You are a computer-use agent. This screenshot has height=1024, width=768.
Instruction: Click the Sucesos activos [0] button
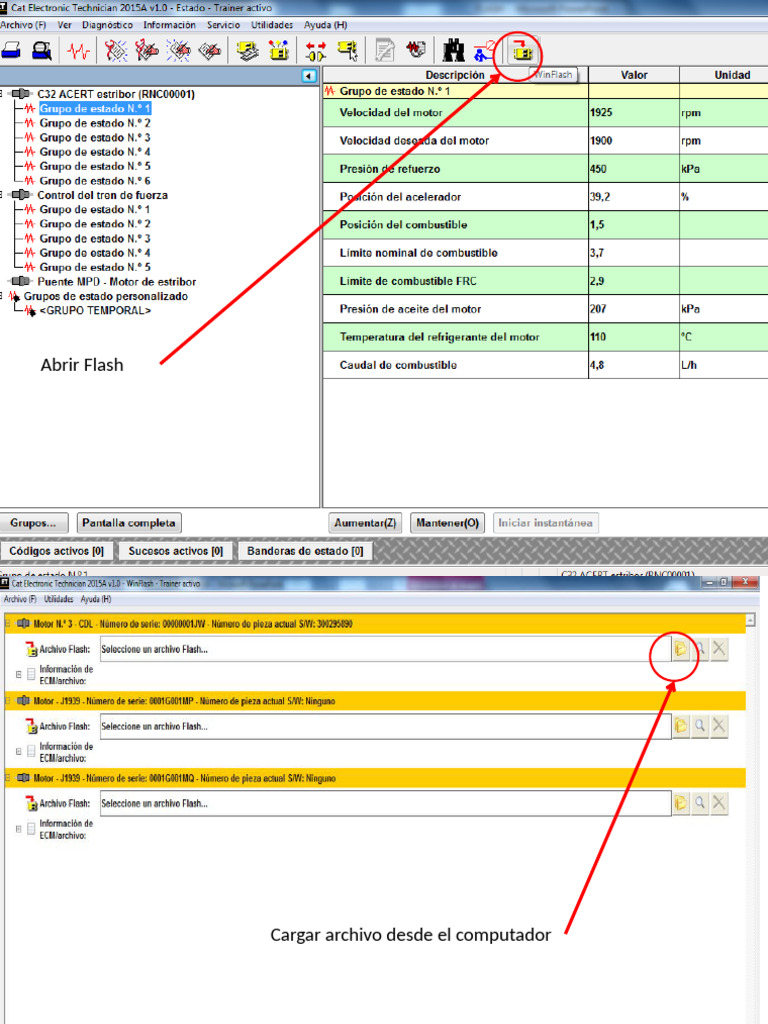(x=176, y=551)
